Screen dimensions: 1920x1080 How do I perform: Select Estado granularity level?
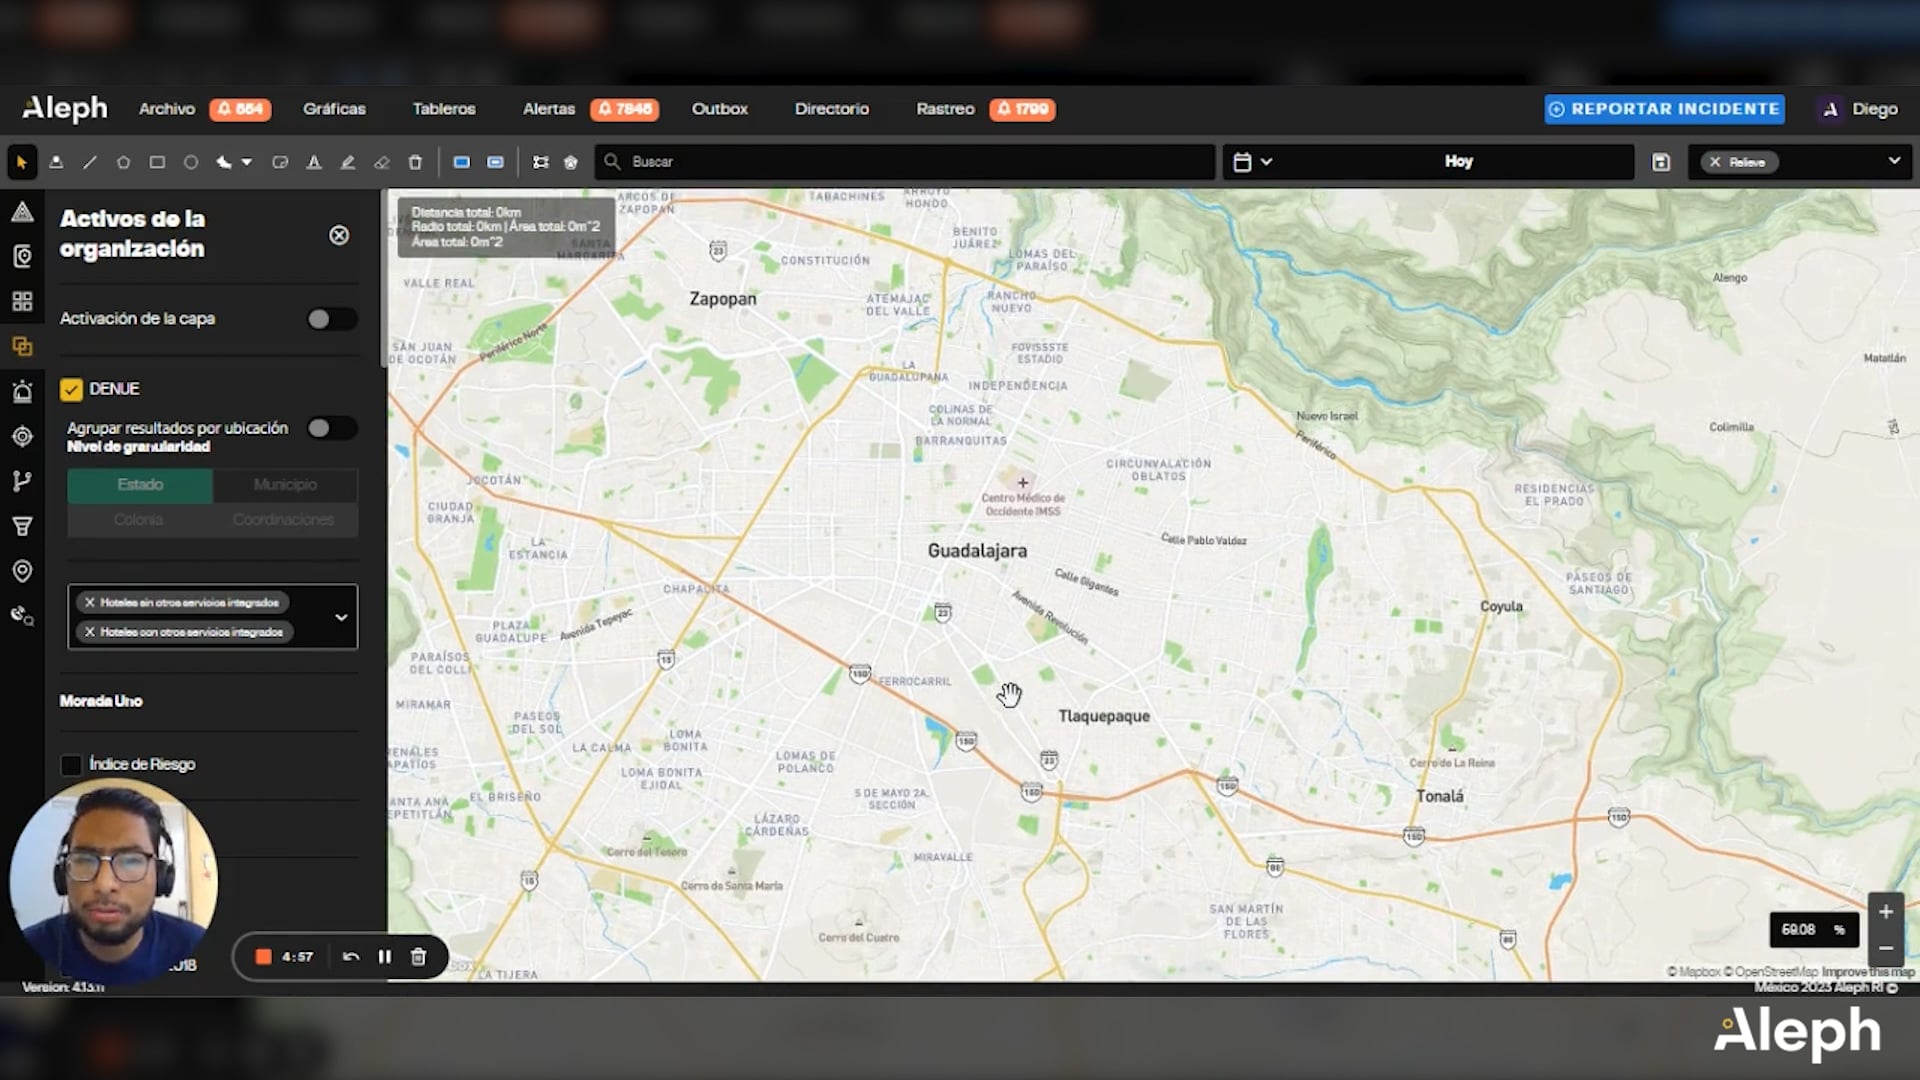(x=140, y=485)
